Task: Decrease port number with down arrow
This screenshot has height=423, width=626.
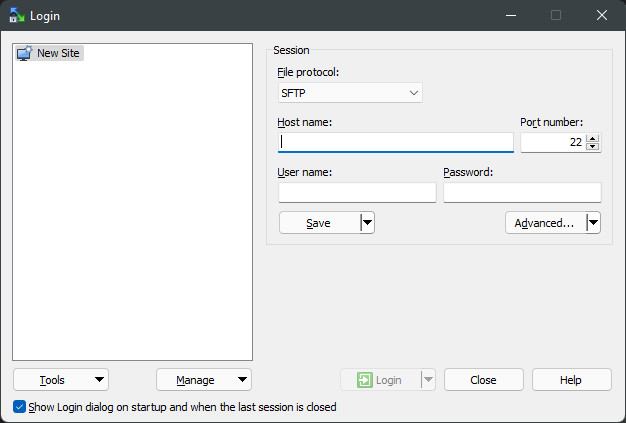Action: (x=593, y=147)
